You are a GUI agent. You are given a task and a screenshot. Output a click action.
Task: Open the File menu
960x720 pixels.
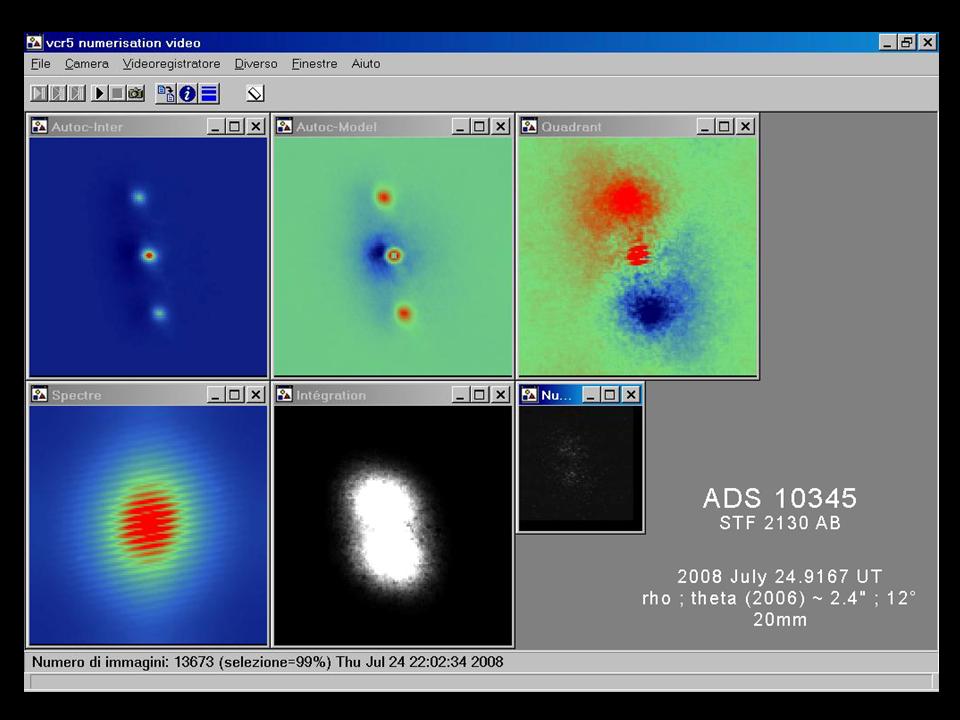[40, 64]
